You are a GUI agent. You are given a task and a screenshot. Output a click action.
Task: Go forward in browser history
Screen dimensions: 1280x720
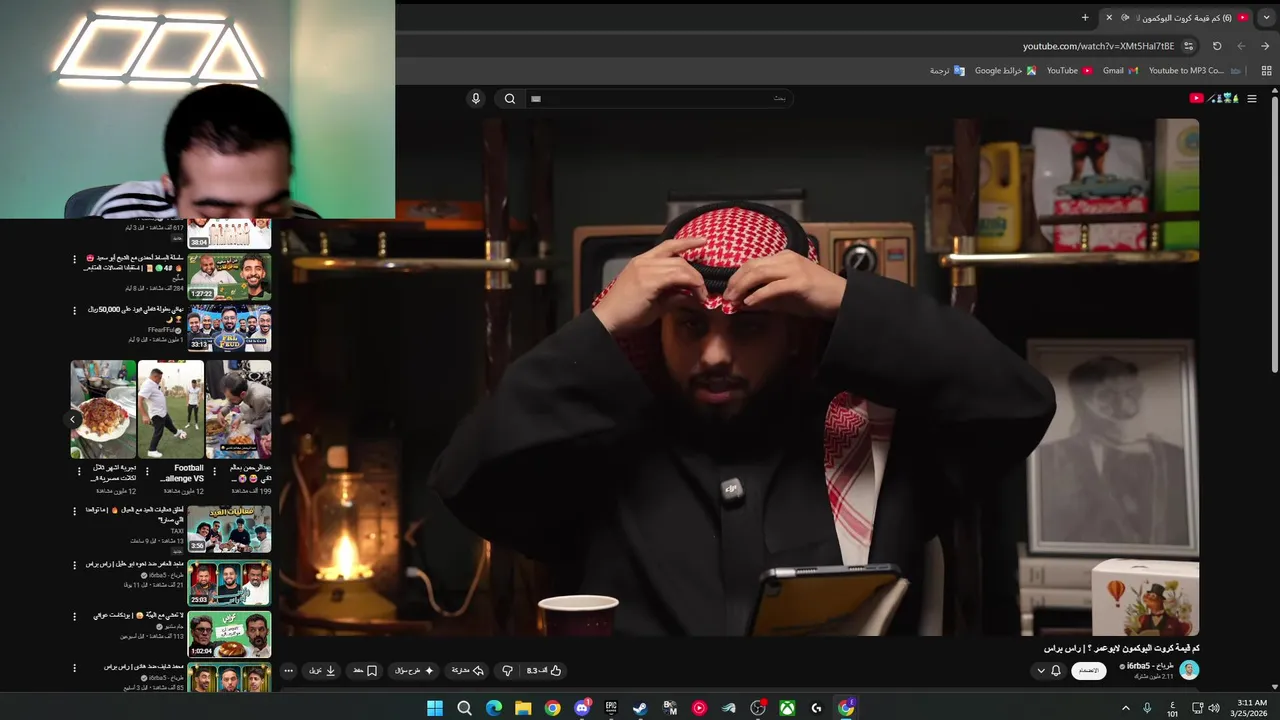(x=1241, y=46)
